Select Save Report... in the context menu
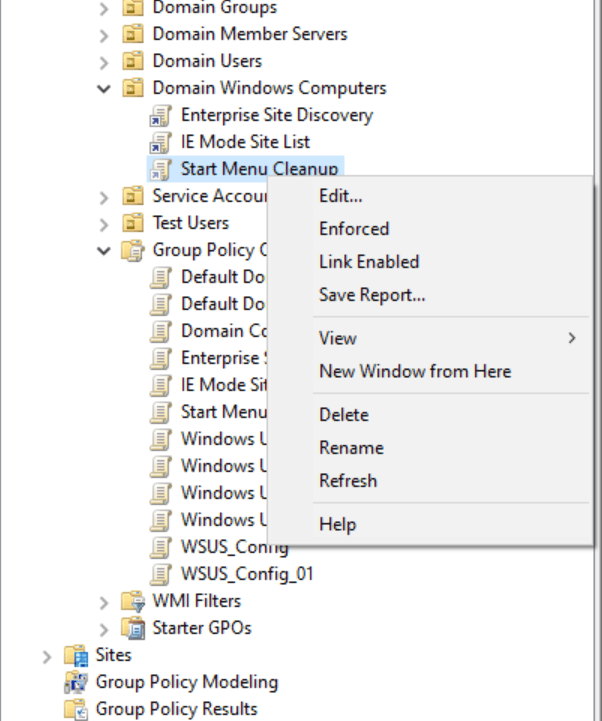The image size is (602, 721). 430,295
